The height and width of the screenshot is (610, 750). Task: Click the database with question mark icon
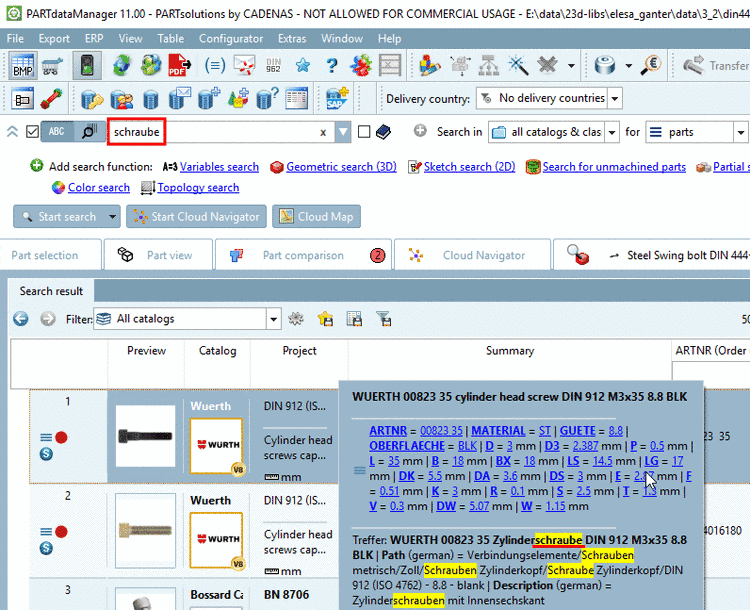click(267, 99)
